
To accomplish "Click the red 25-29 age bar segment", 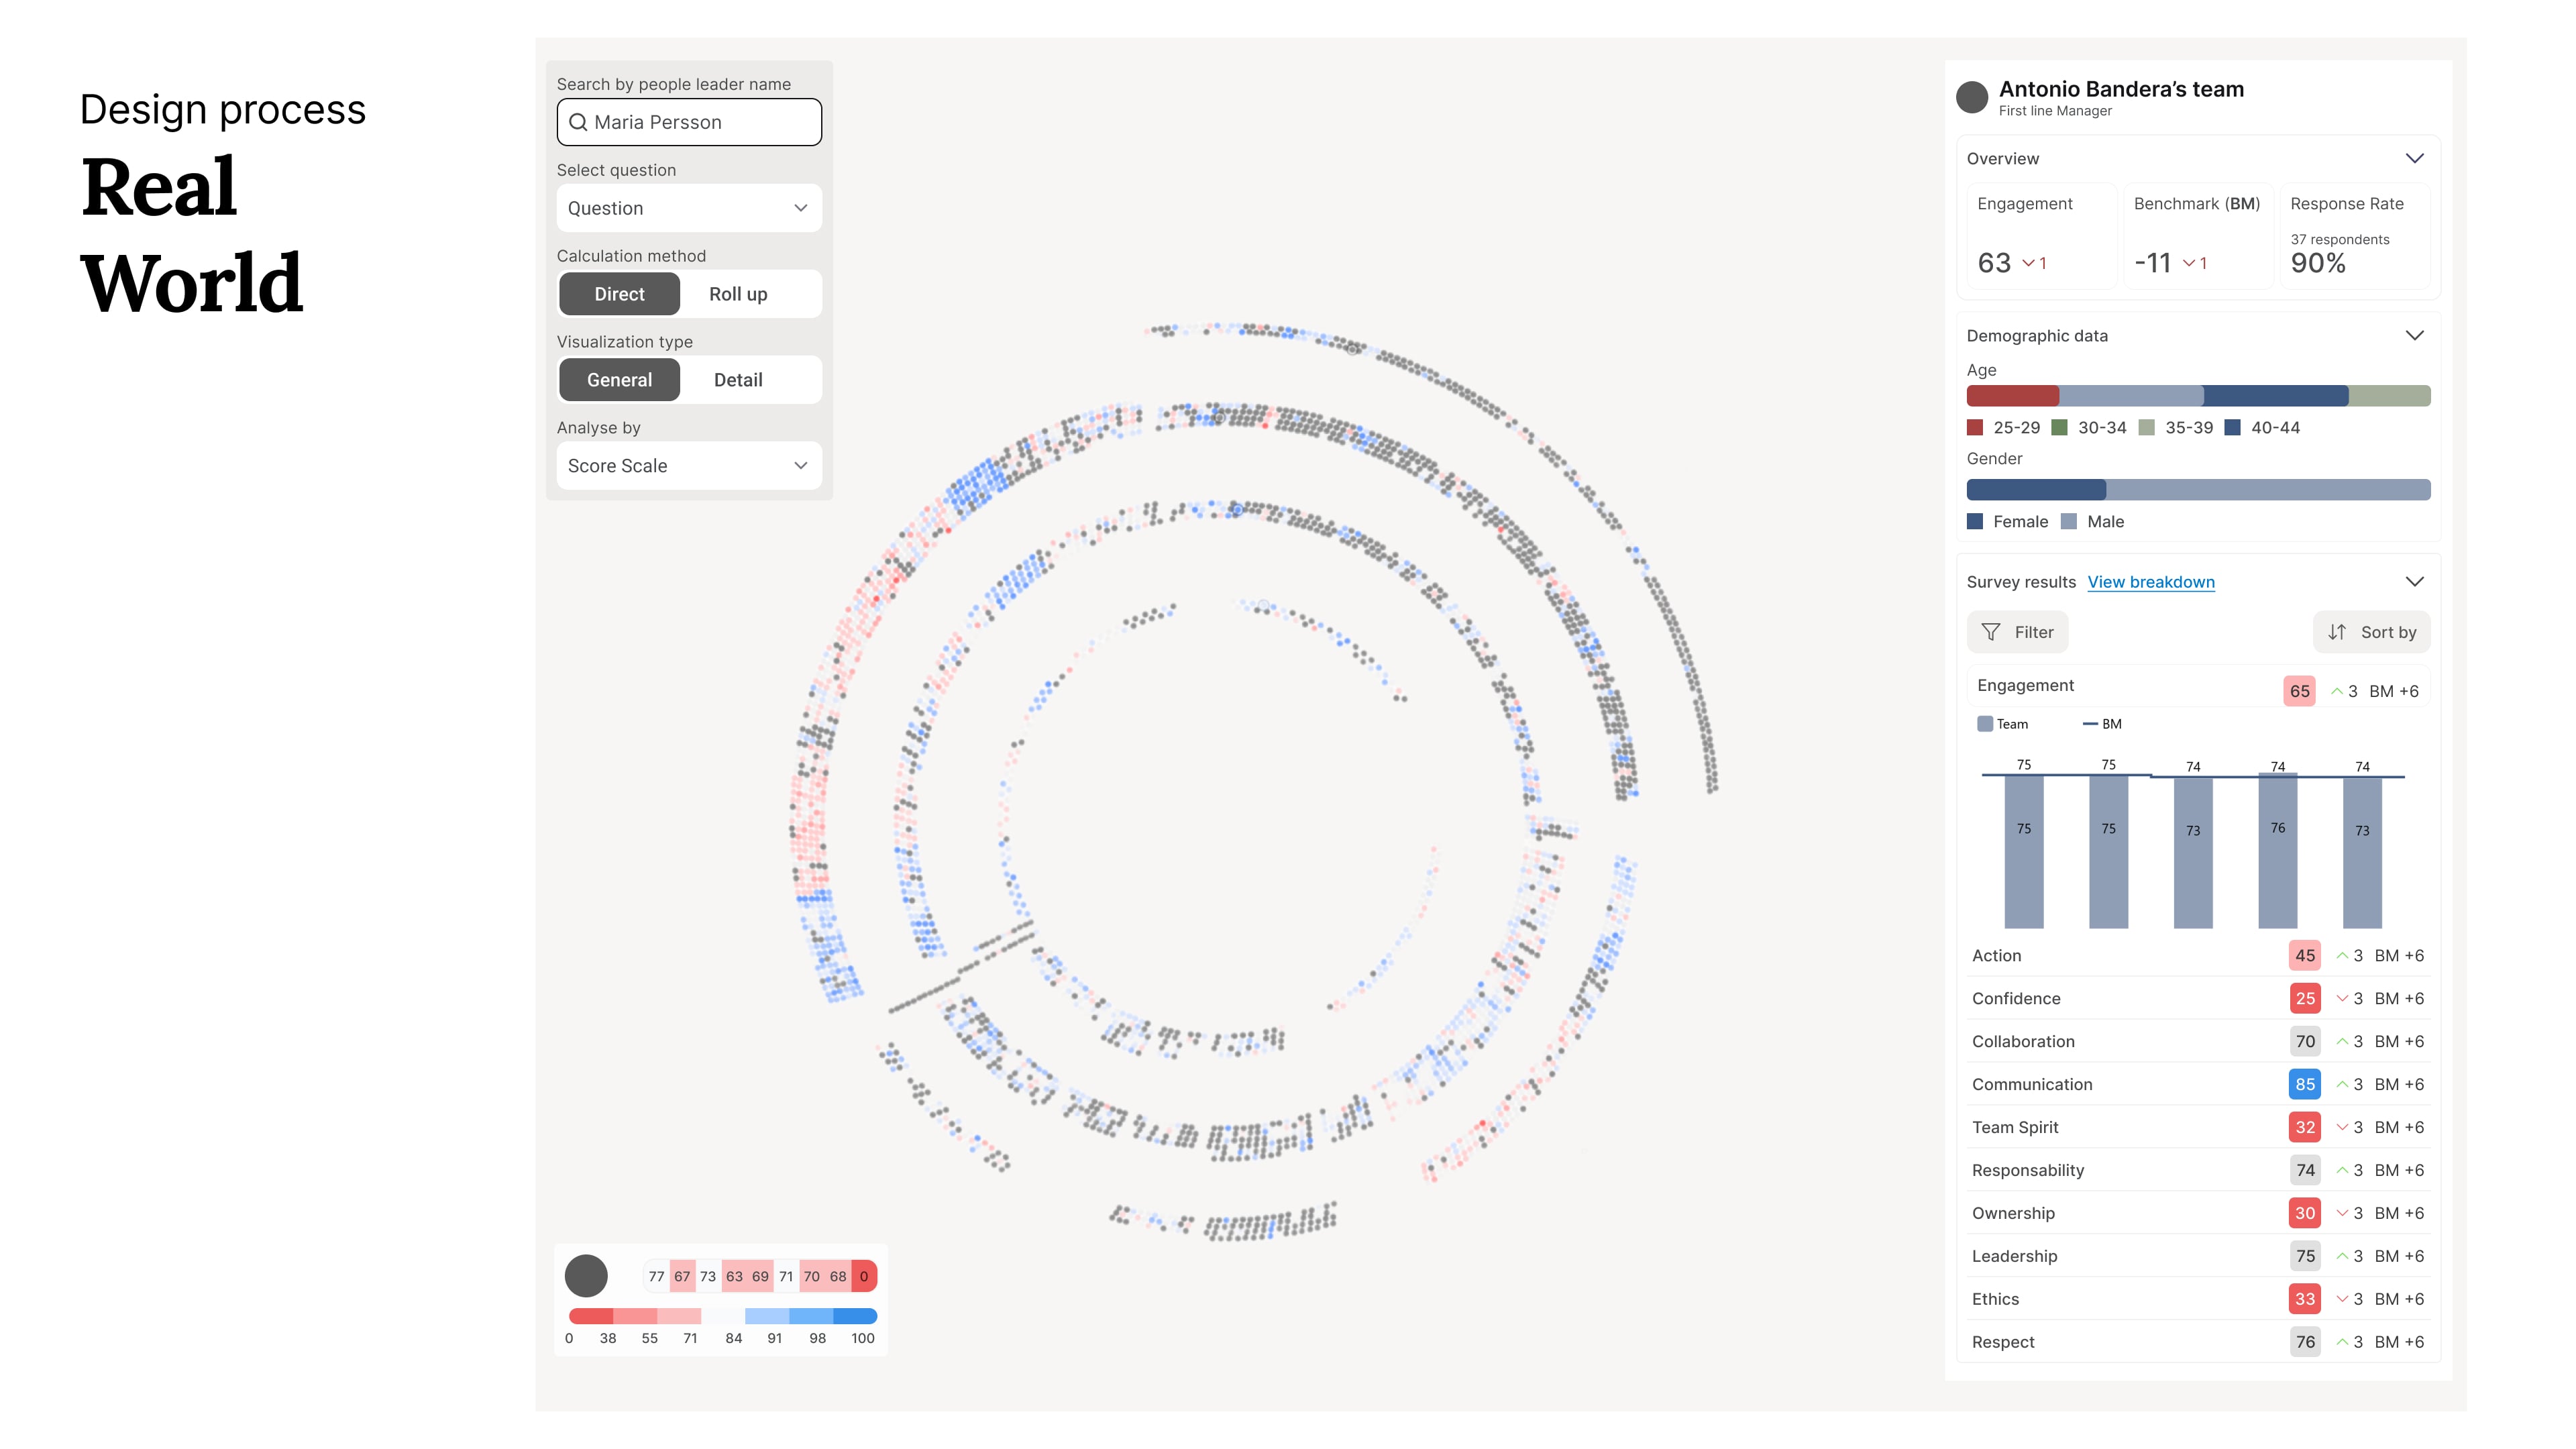I will coord(2012,396).
